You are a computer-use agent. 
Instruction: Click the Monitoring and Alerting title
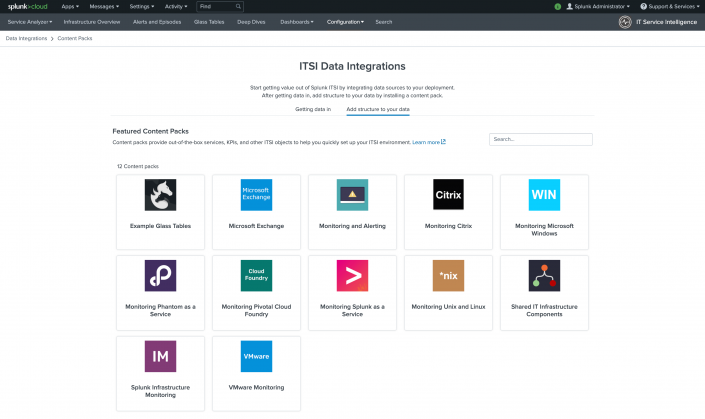point(352,226)
